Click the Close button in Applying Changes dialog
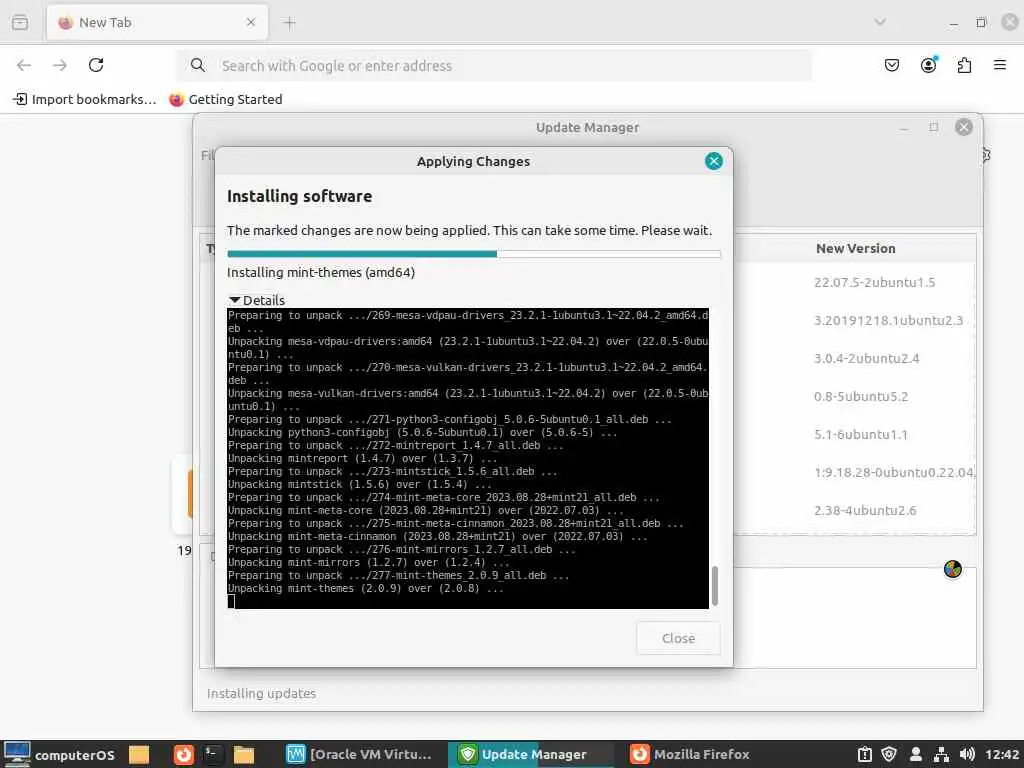The height and width of the screenshot is (768, 1024). (678, 638)
